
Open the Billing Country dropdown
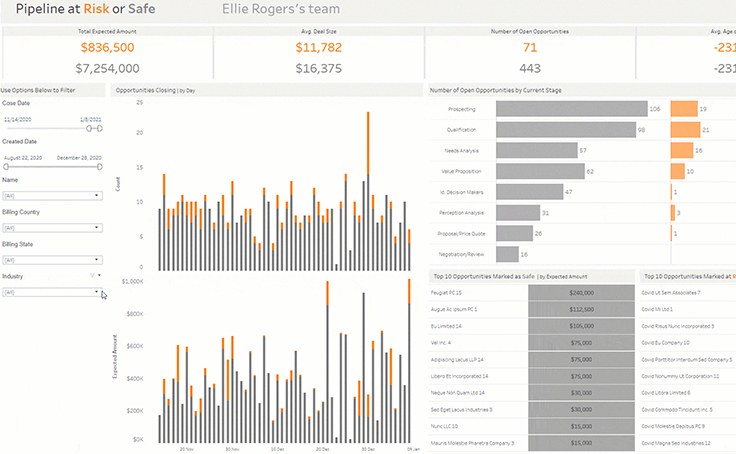98,228
